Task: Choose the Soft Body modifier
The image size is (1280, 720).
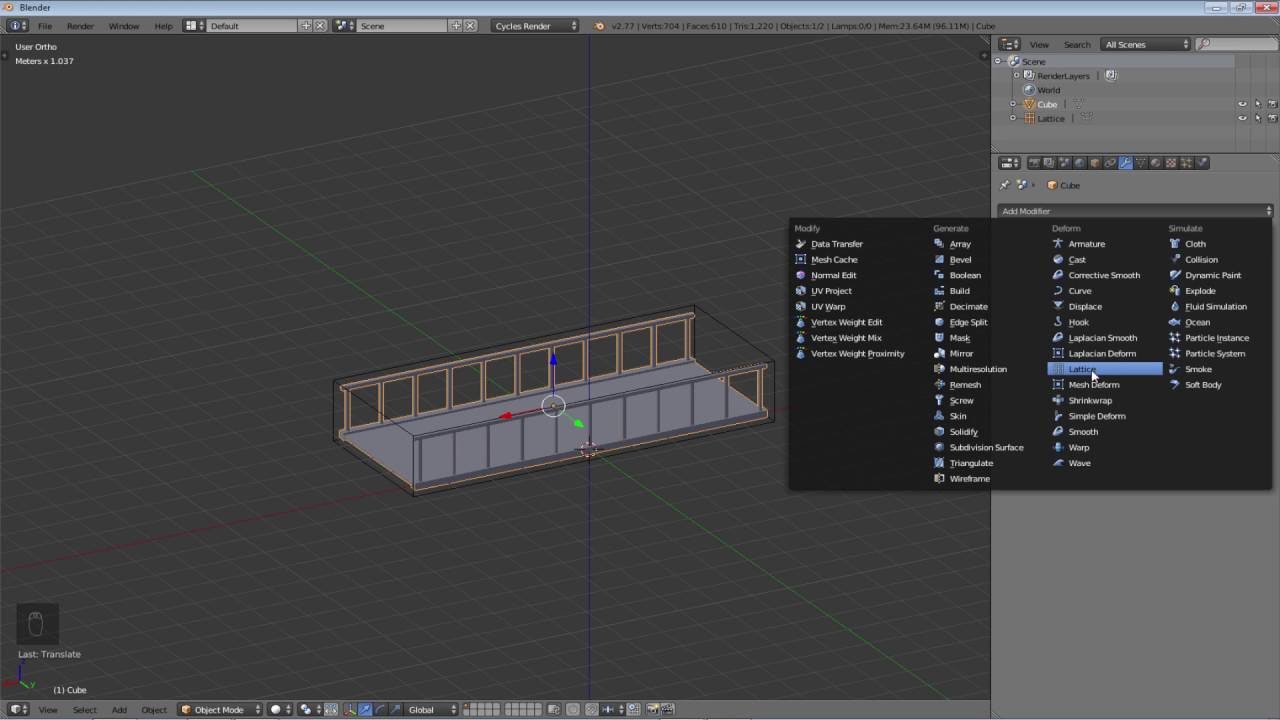Action: click(x=1203, y=385)
